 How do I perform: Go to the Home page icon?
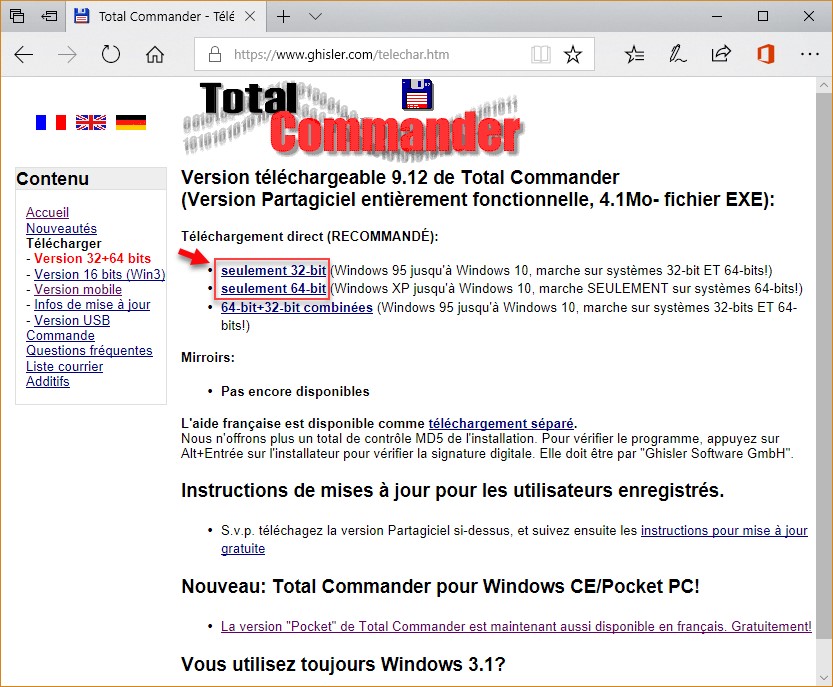coord(155,54)
